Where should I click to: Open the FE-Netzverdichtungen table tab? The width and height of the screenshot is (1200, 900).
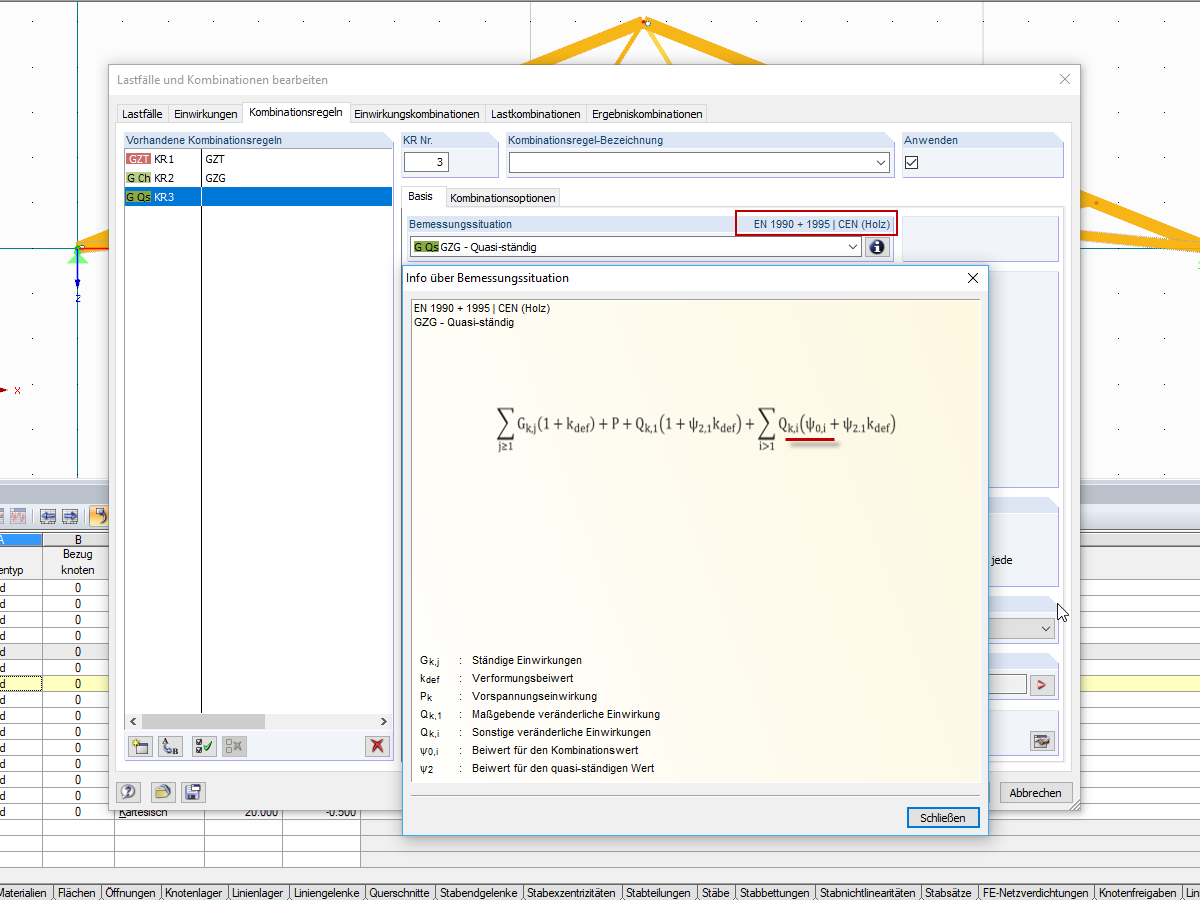[1035, 893]
